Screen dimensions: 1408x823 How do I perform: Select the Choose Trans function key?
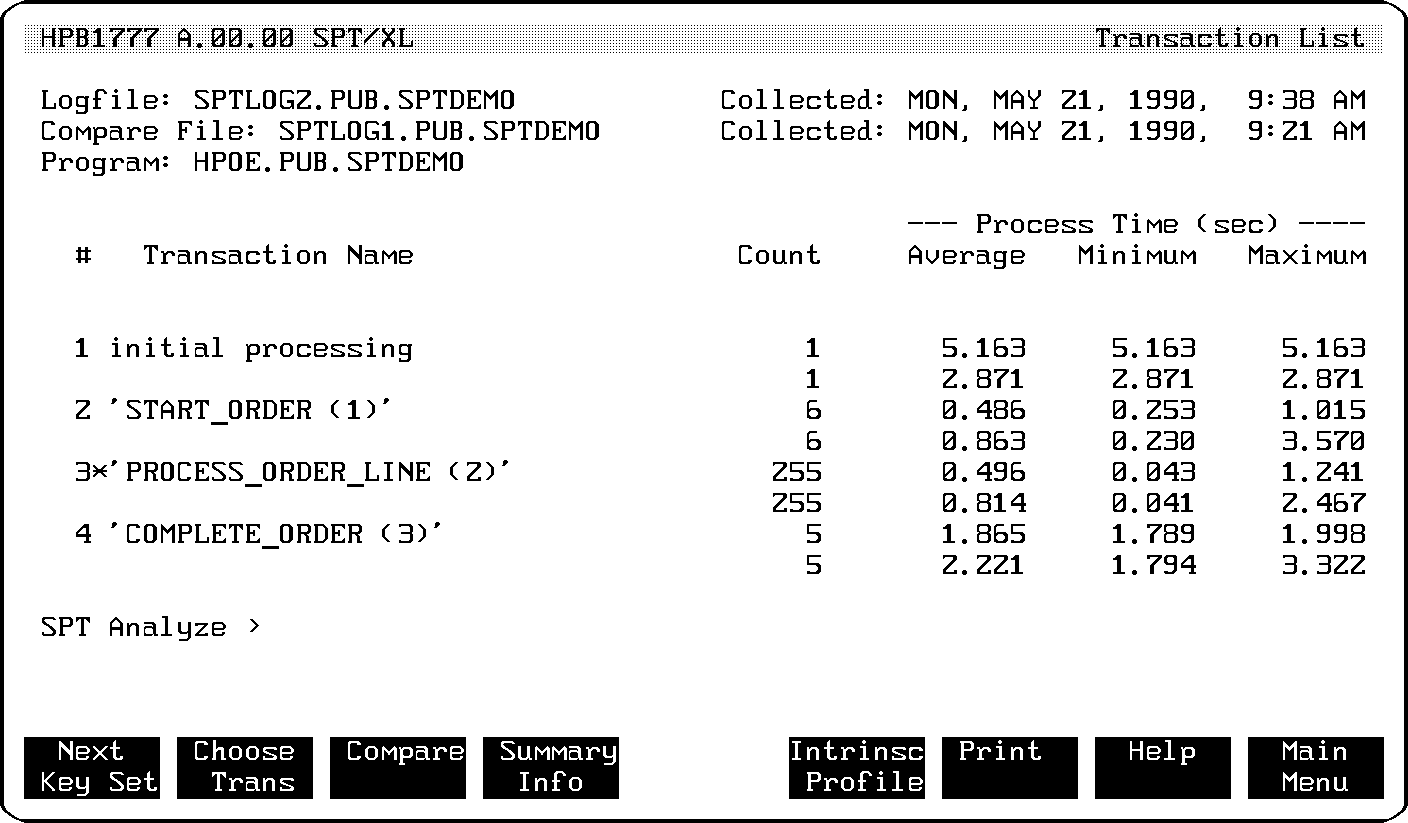(x=244, y=767)
